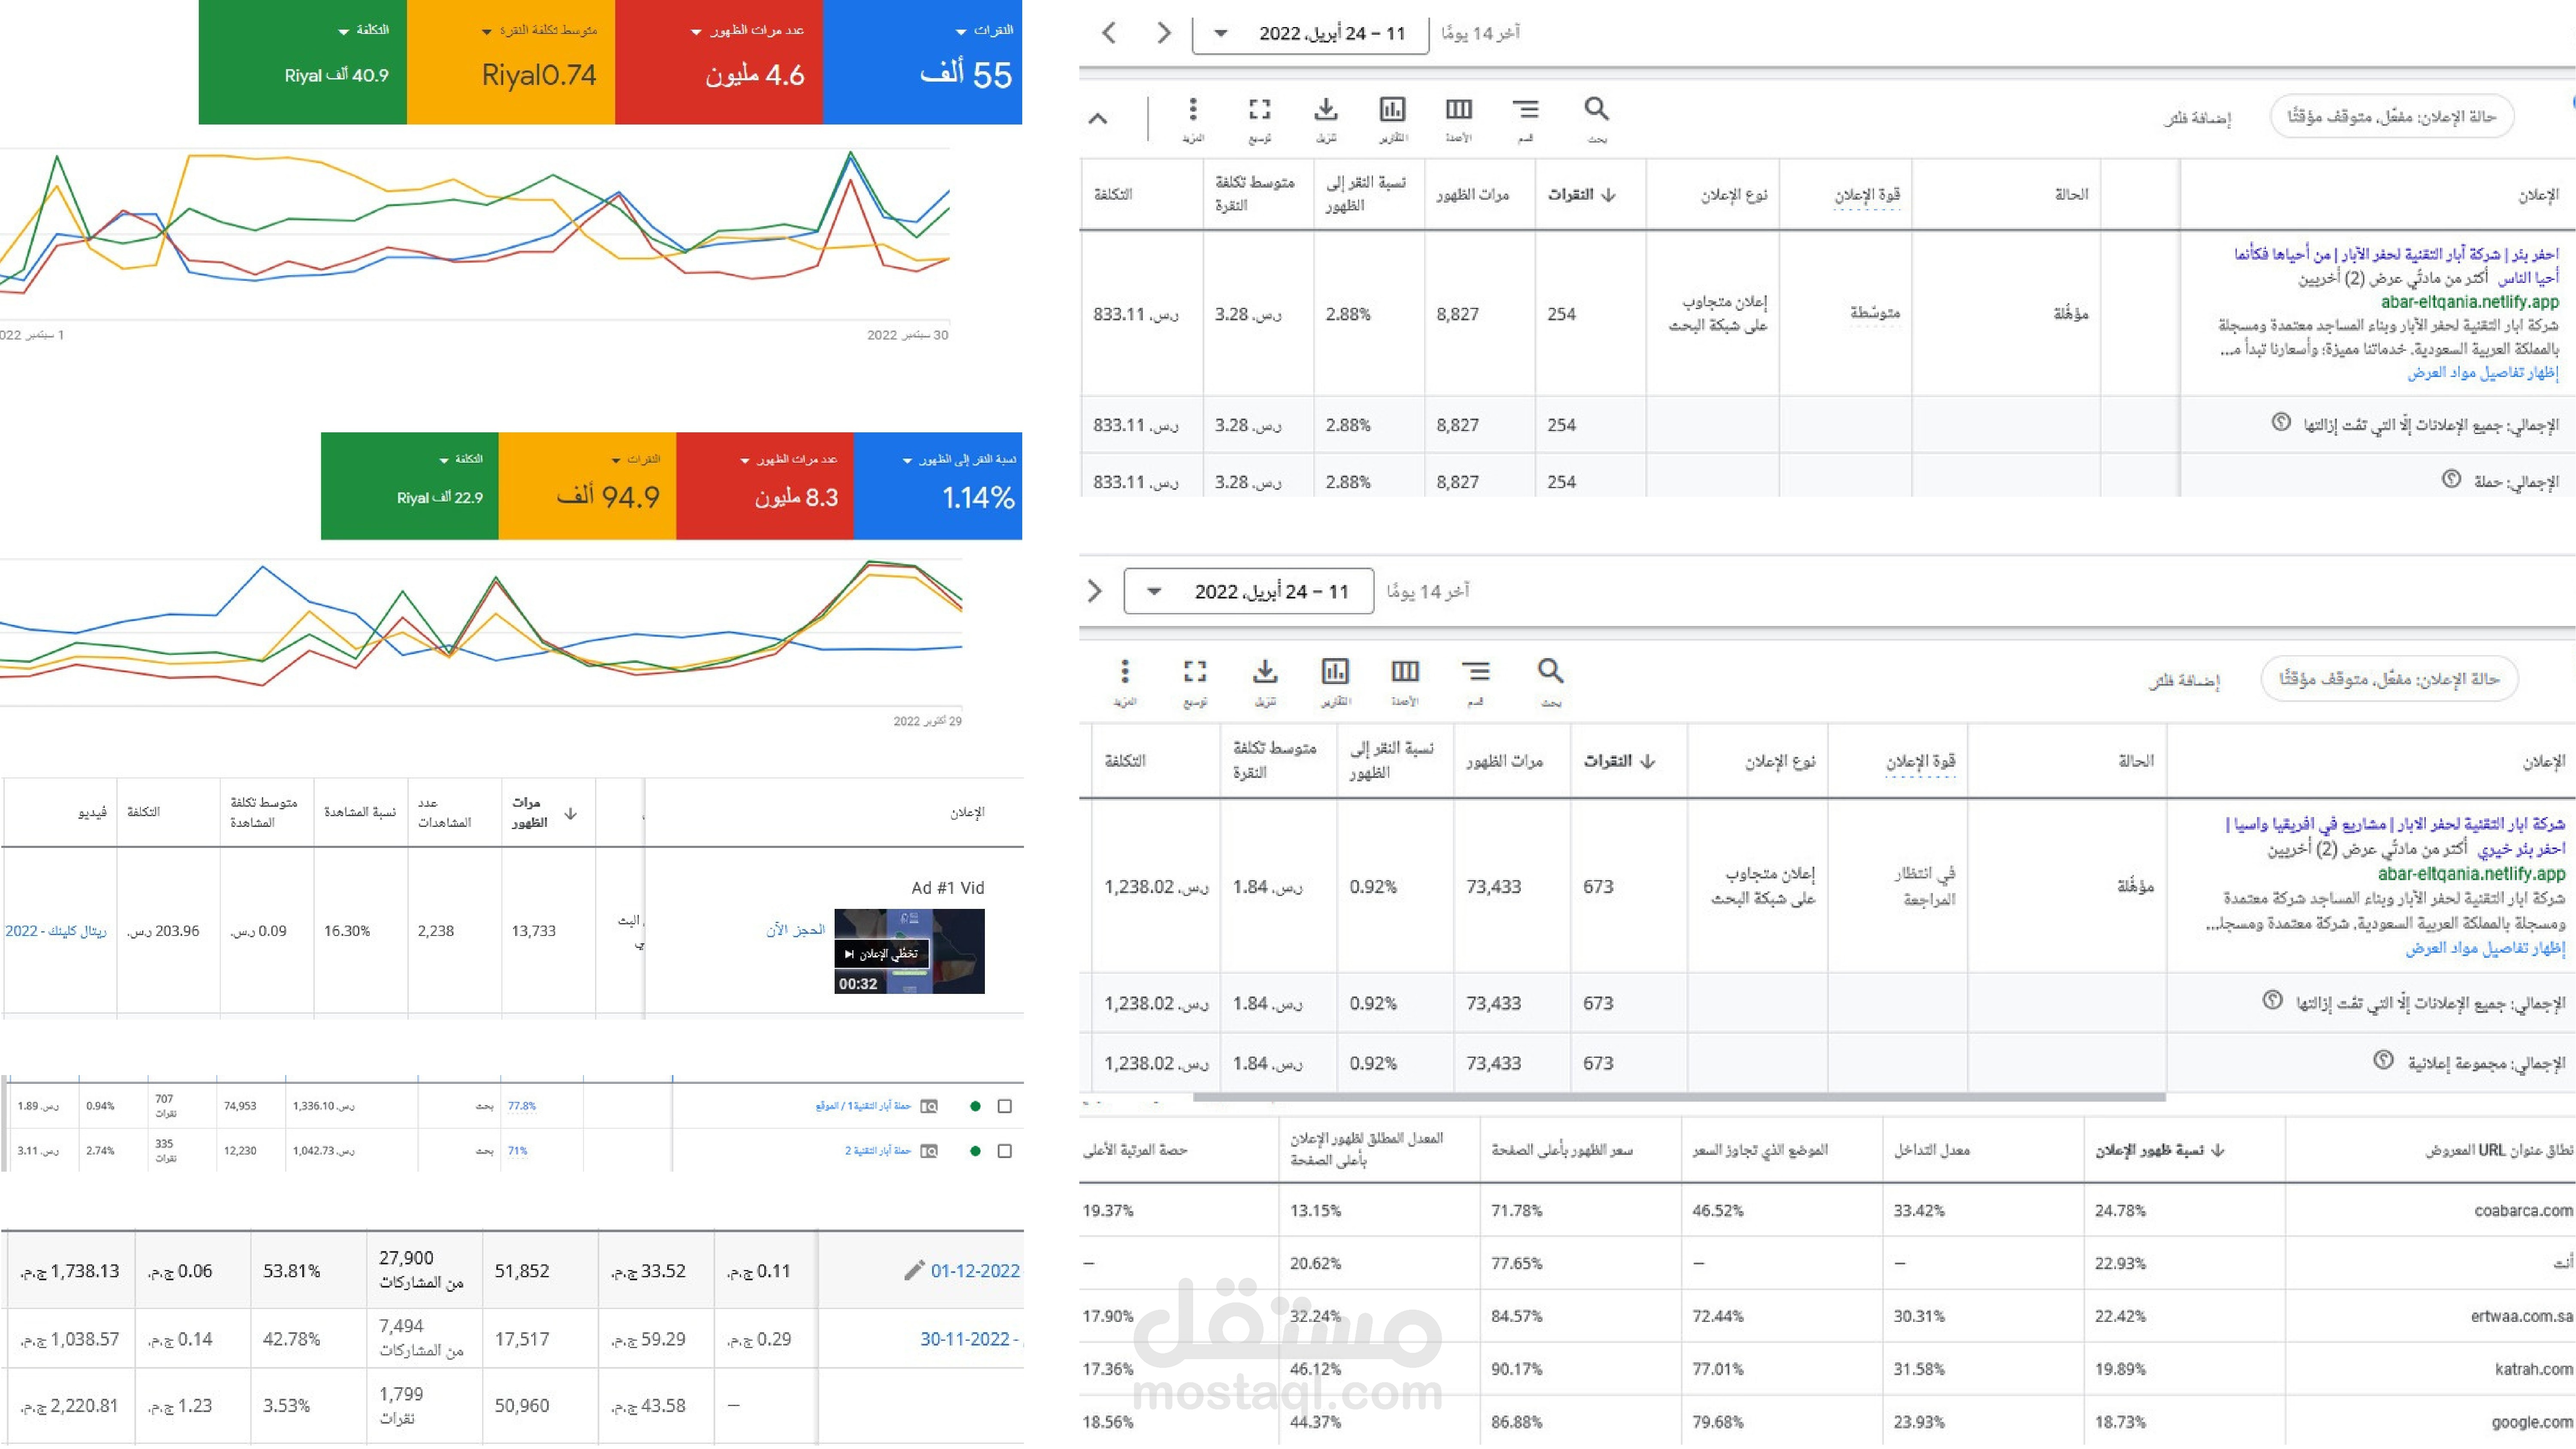Screen dimensions: 2576x1449
Task: Click the search icon in upper ads toolbar
Action: [1596, 109]
